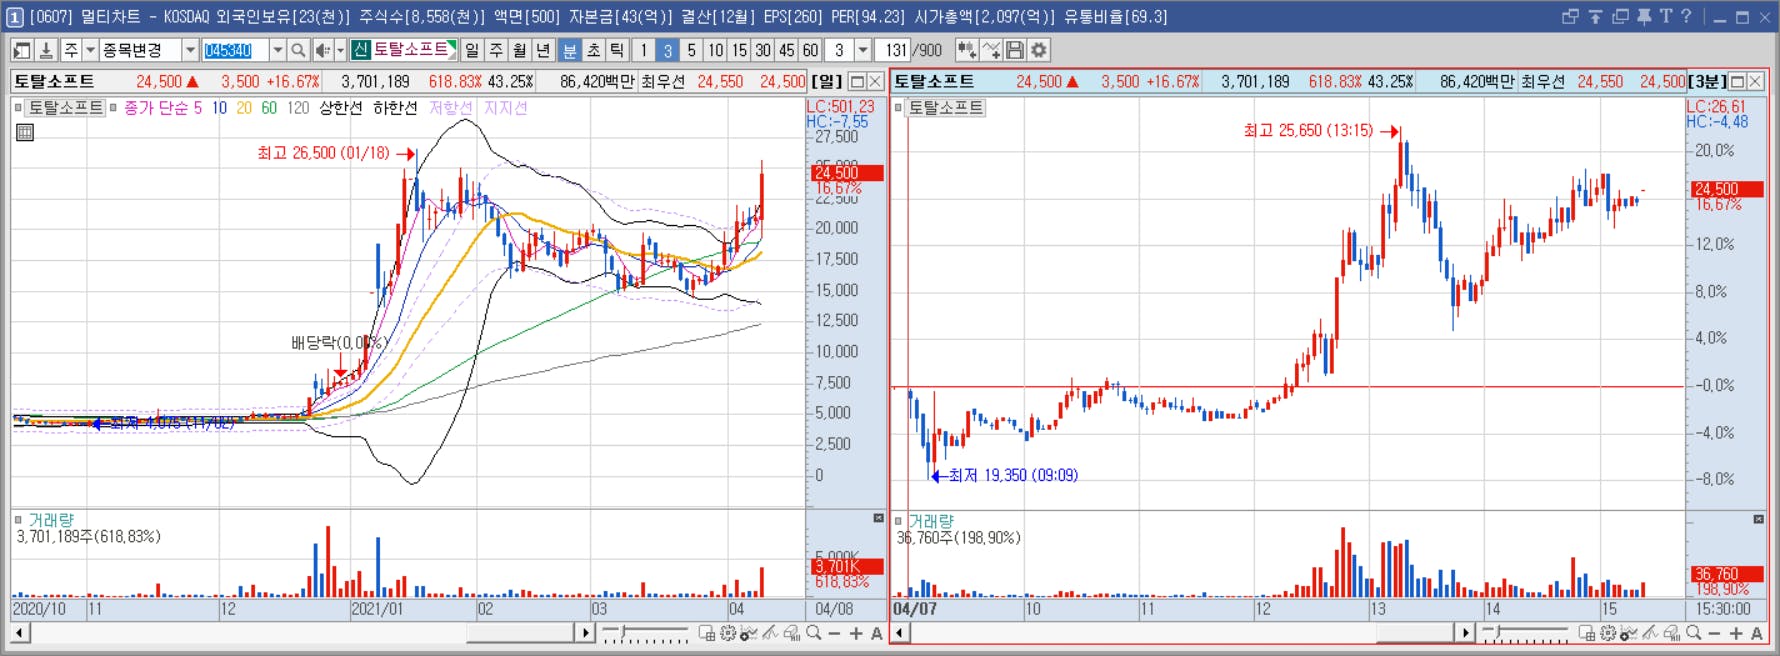Click the eraser icon under the left chart

pyautogui.click(x=792, y=633)
